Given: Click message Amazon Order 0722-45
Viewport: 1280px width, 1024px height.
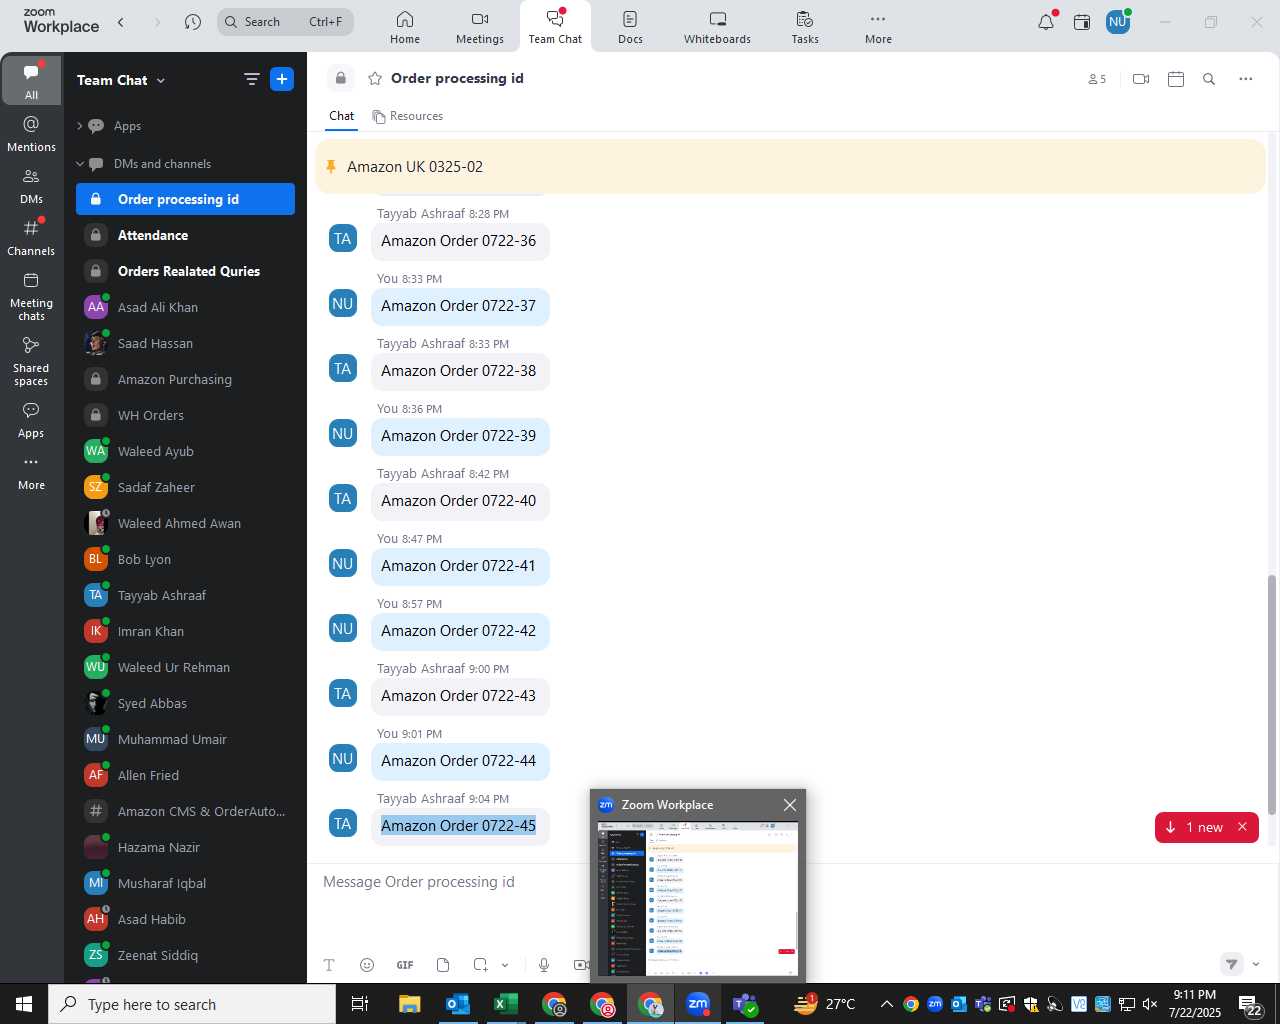Looking at the screenshot, I should pyautogui.click(x=458, y=826).
